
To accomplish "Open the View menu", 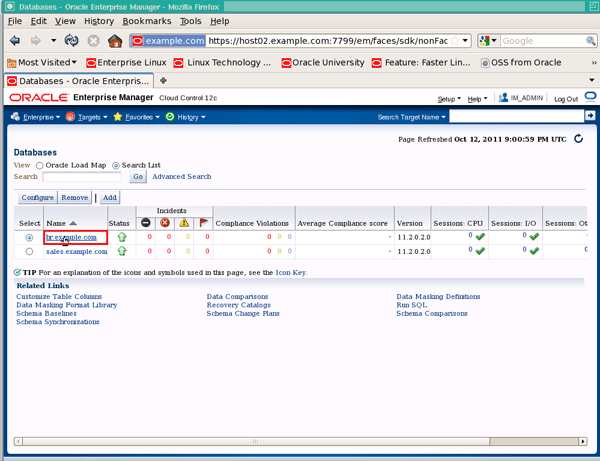I will 65,21.
